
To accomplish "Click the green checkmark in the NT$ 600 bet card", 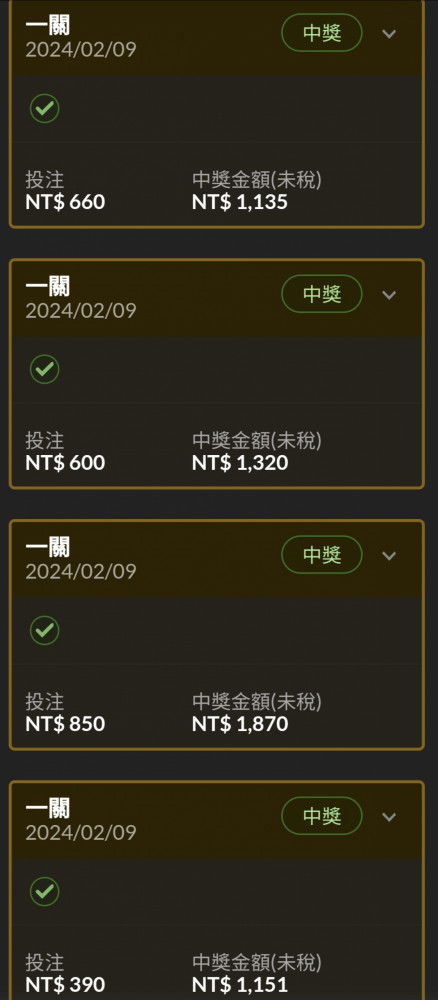I will click(x=45, y=369).
